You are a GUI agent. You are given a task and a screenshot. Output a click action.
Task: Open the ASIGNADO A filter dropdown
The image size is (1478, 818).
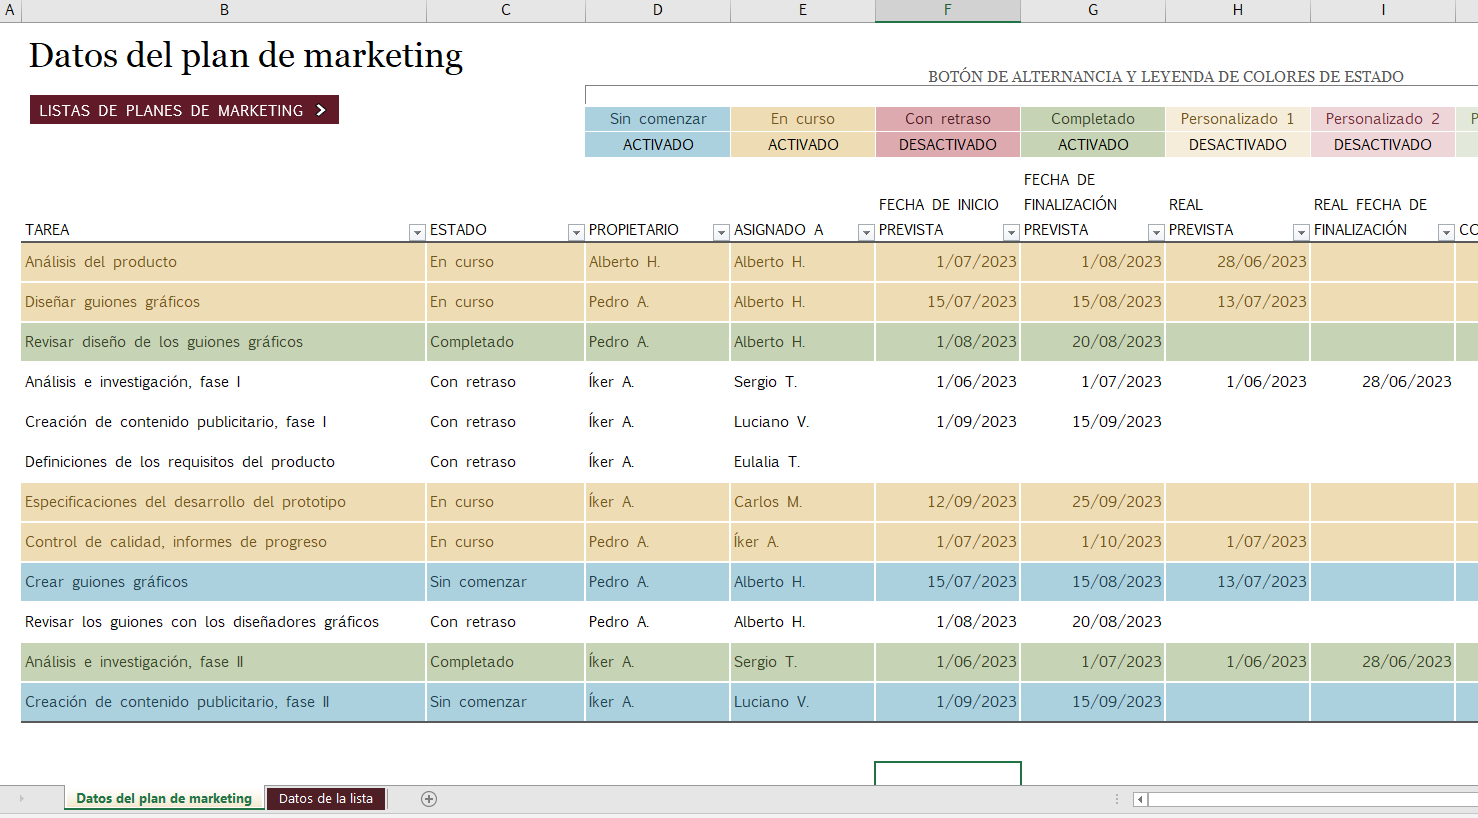pyautogui.click(x=866, y=231)
